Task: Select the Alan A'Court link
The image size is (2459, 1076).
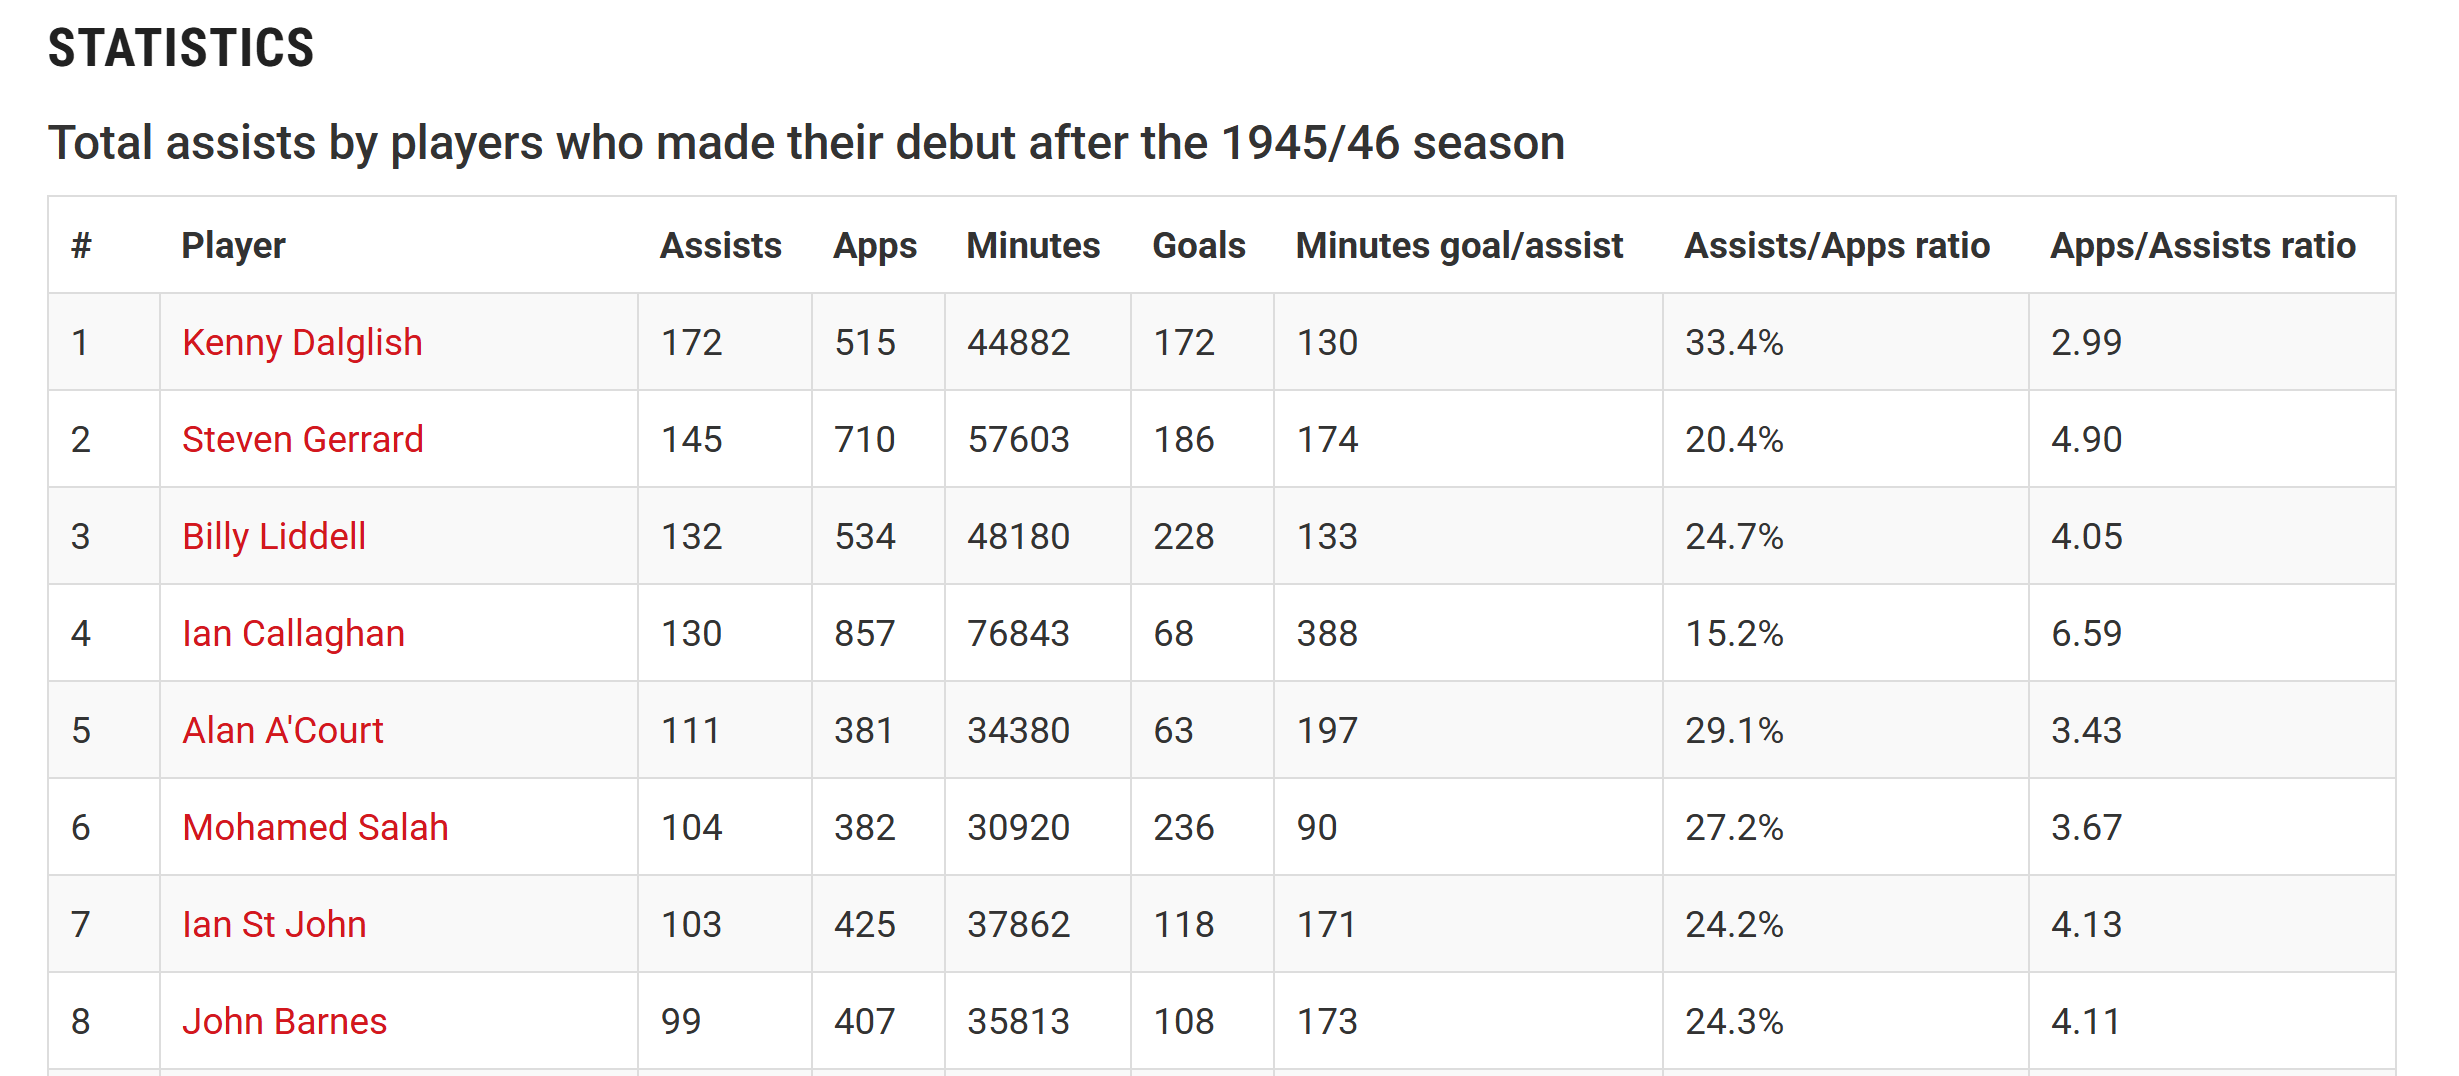Action: (x=282, y=731)
